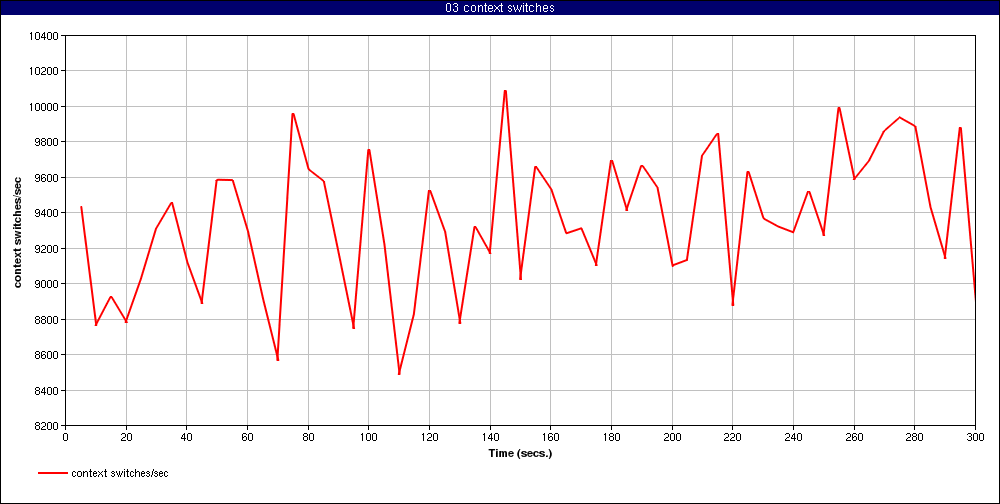Click the 160 x-axis tick label
Viewport: 1000px width, 504px height.
(550, 436)
